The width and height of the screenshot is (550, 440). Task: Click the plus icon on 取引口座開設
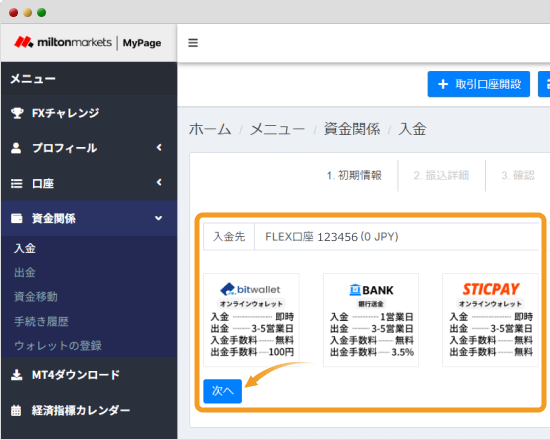(443, 84)
